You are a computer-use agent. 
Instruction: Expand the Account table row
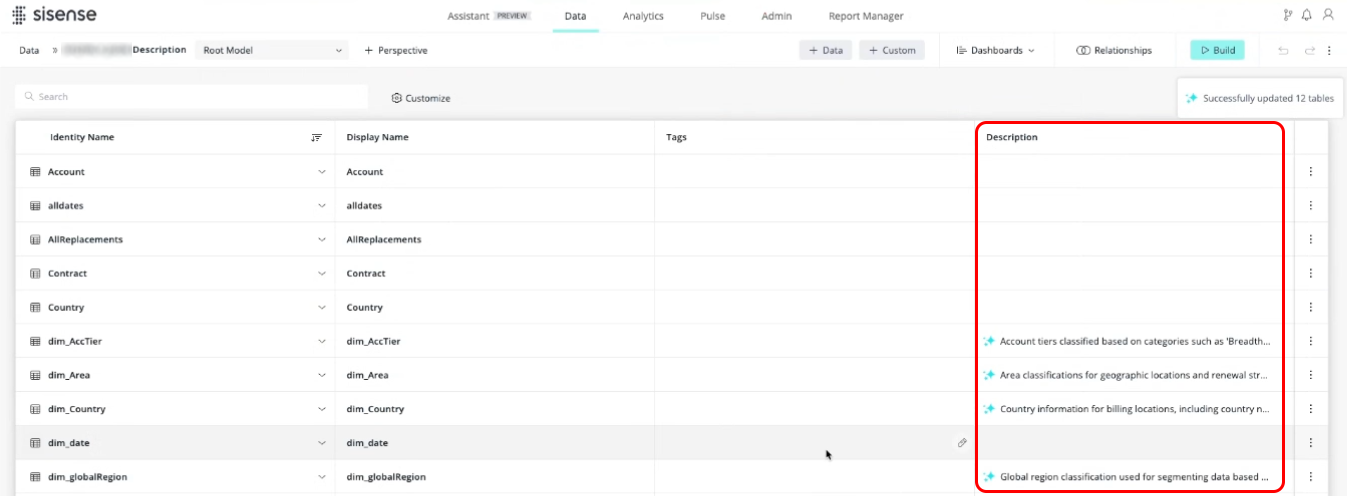point(322,172)
